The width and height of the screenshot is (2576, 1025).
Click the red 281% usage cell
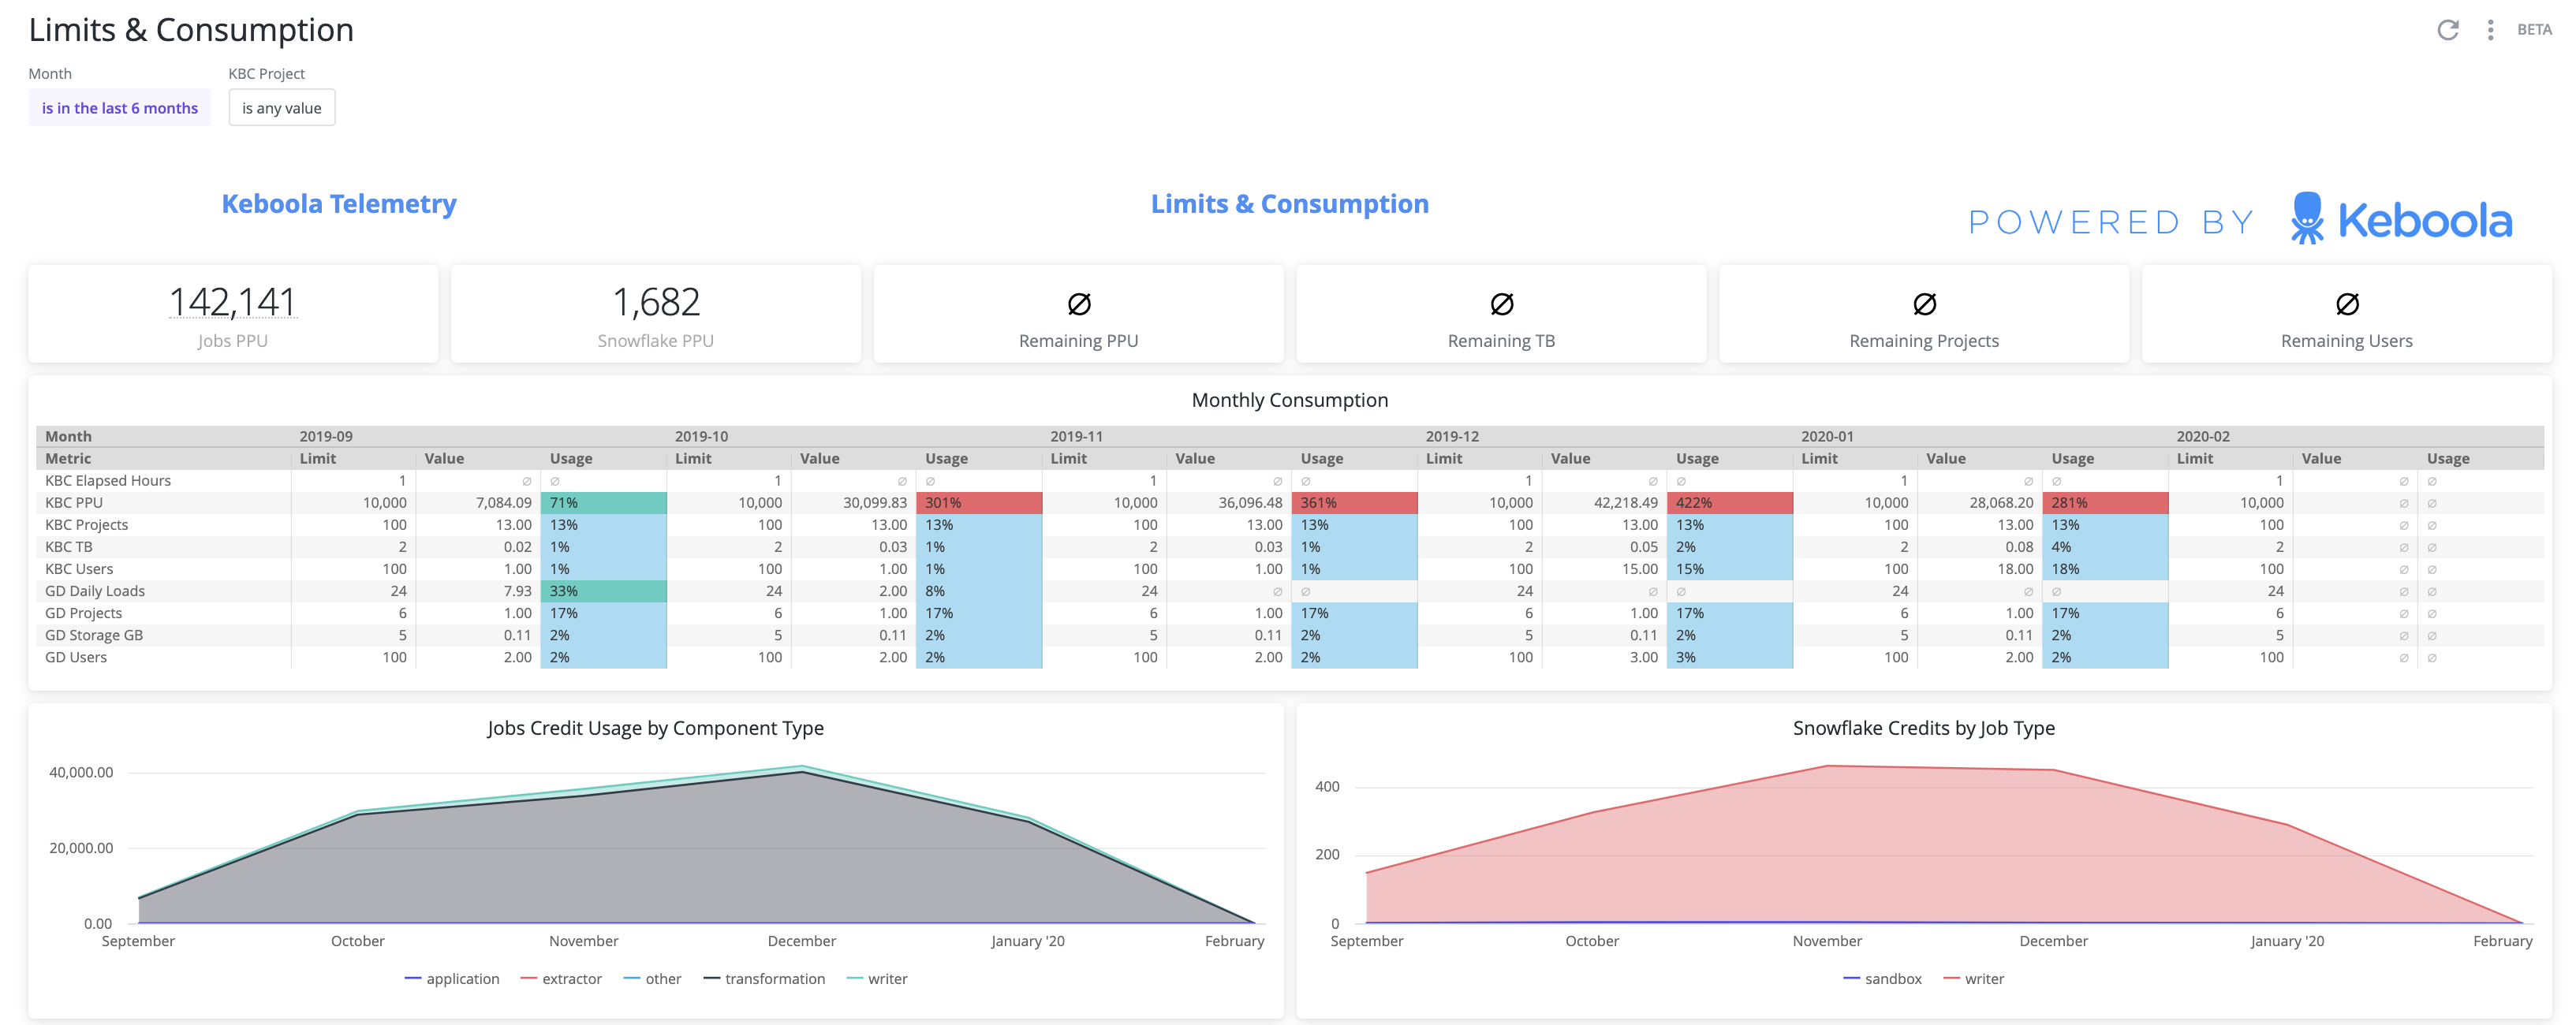coord(2105,503)
